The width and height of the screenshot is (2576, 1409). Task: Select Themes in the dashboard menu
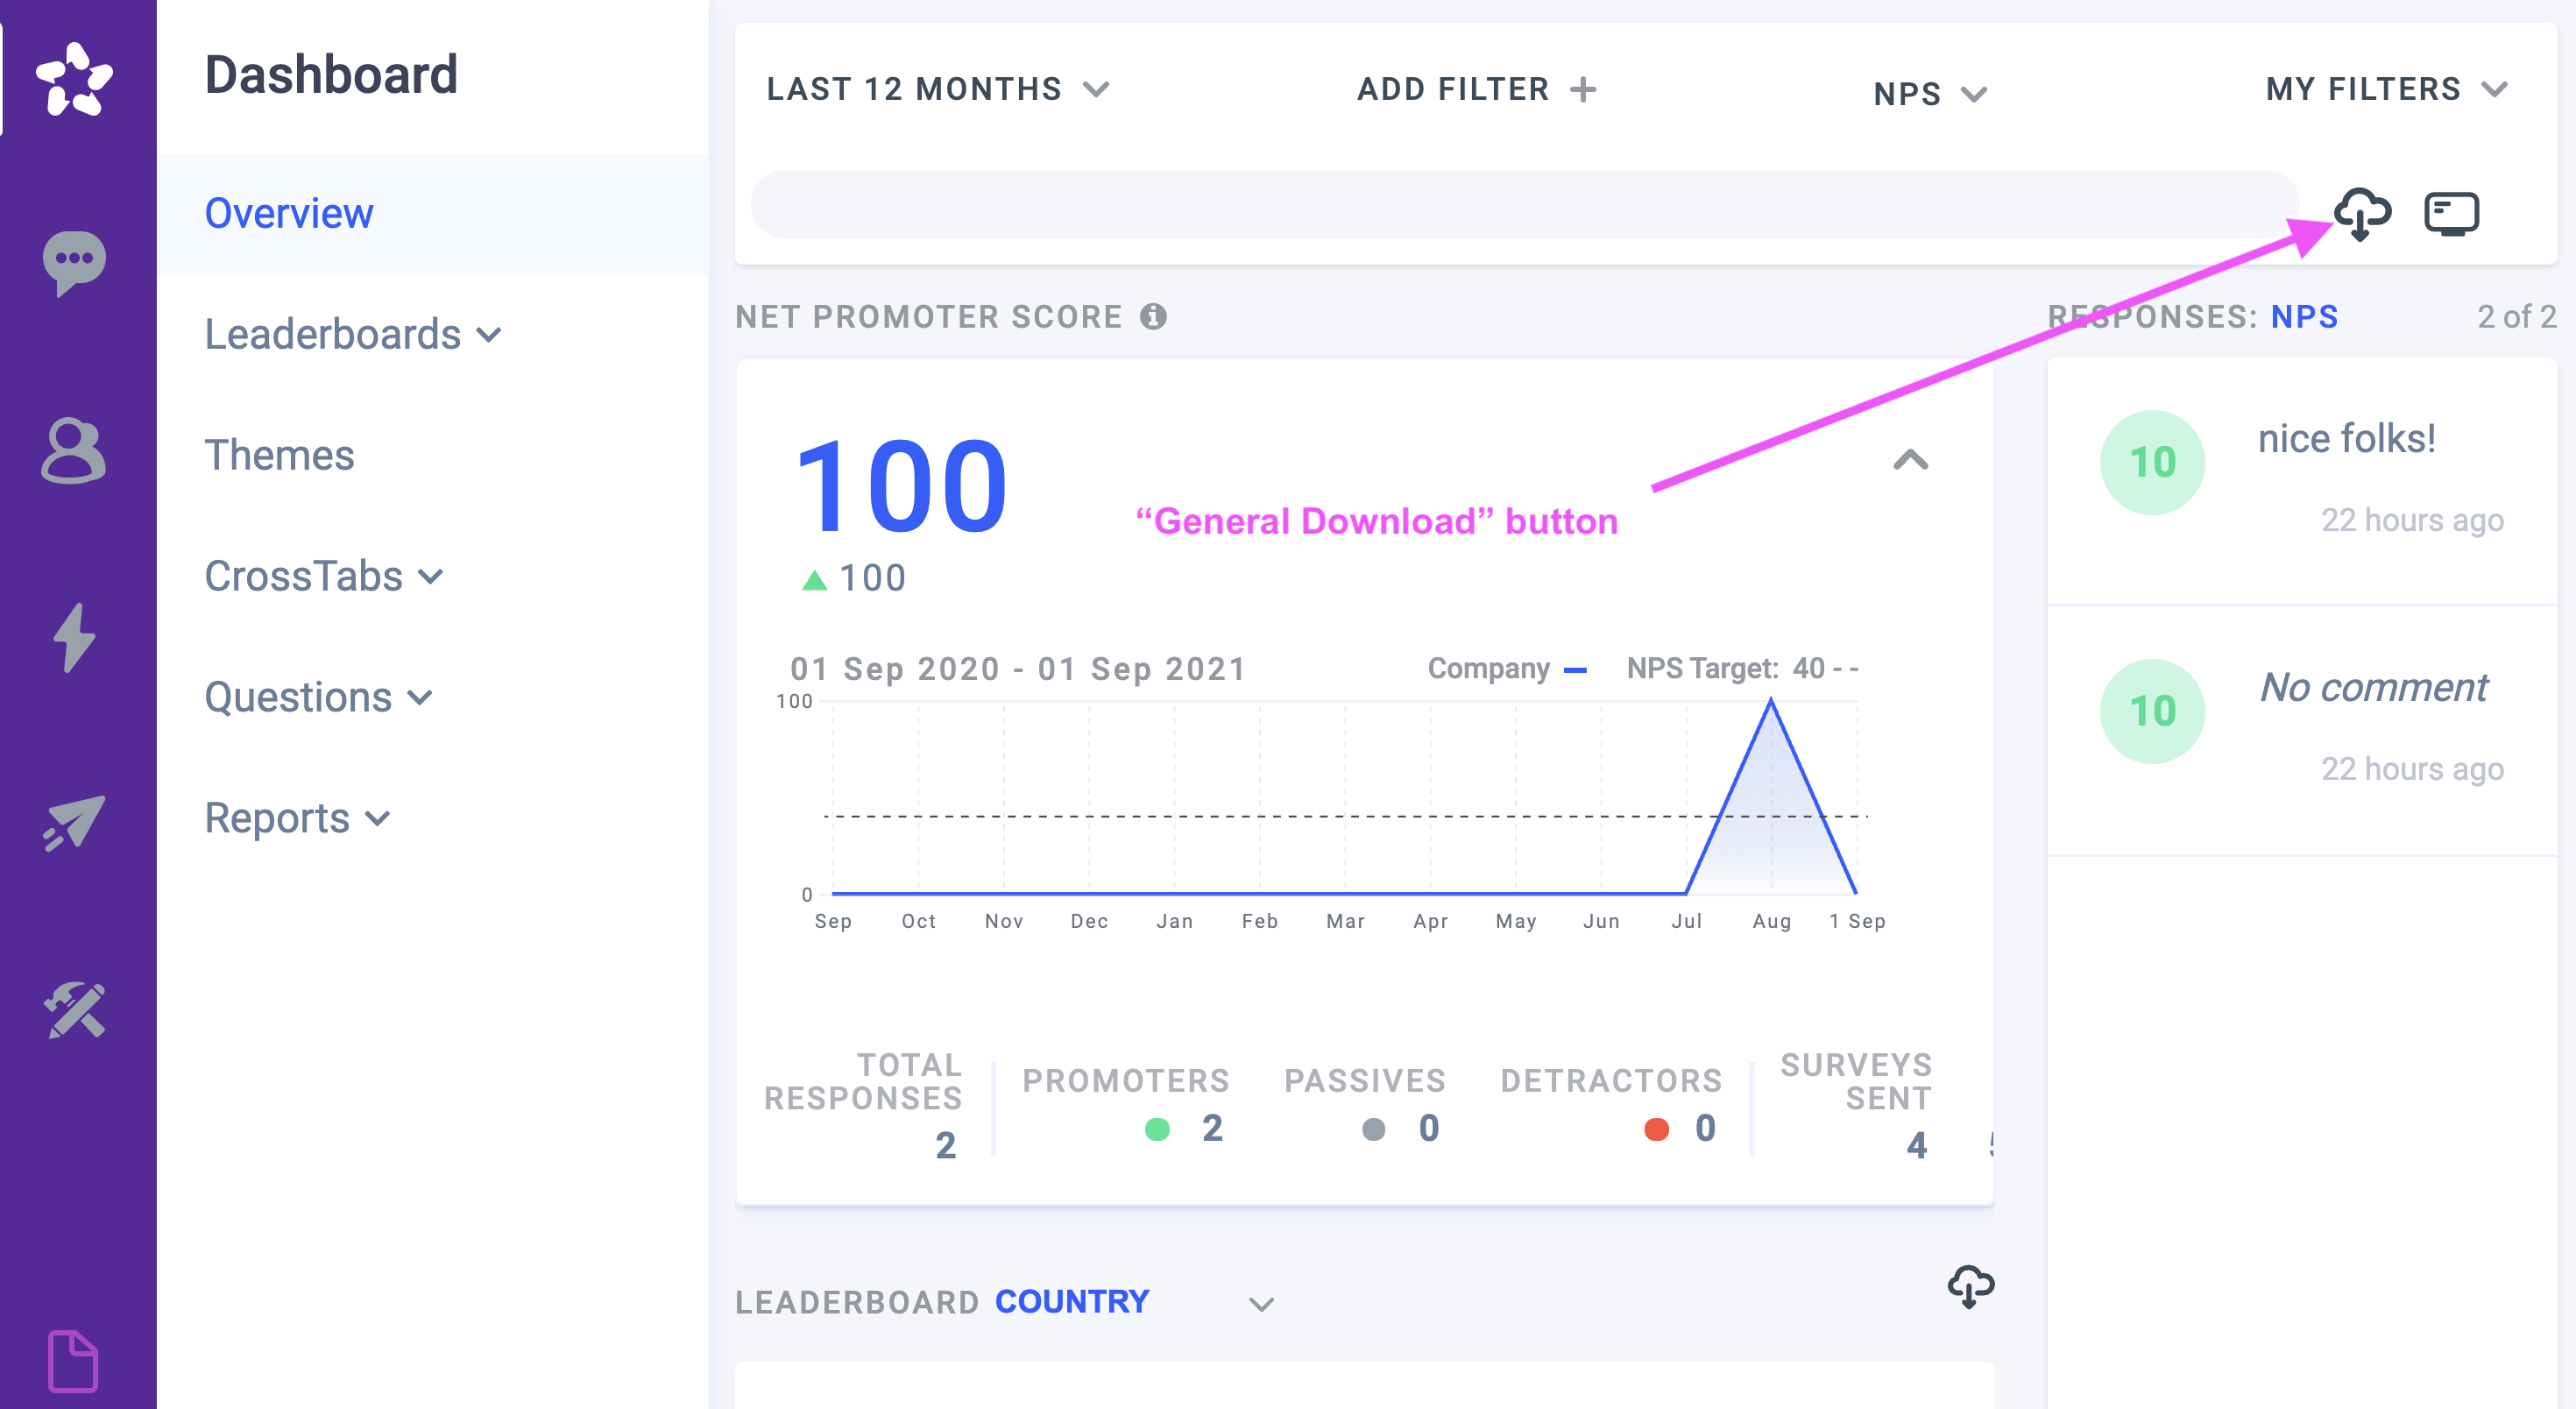tap(279, 455)
